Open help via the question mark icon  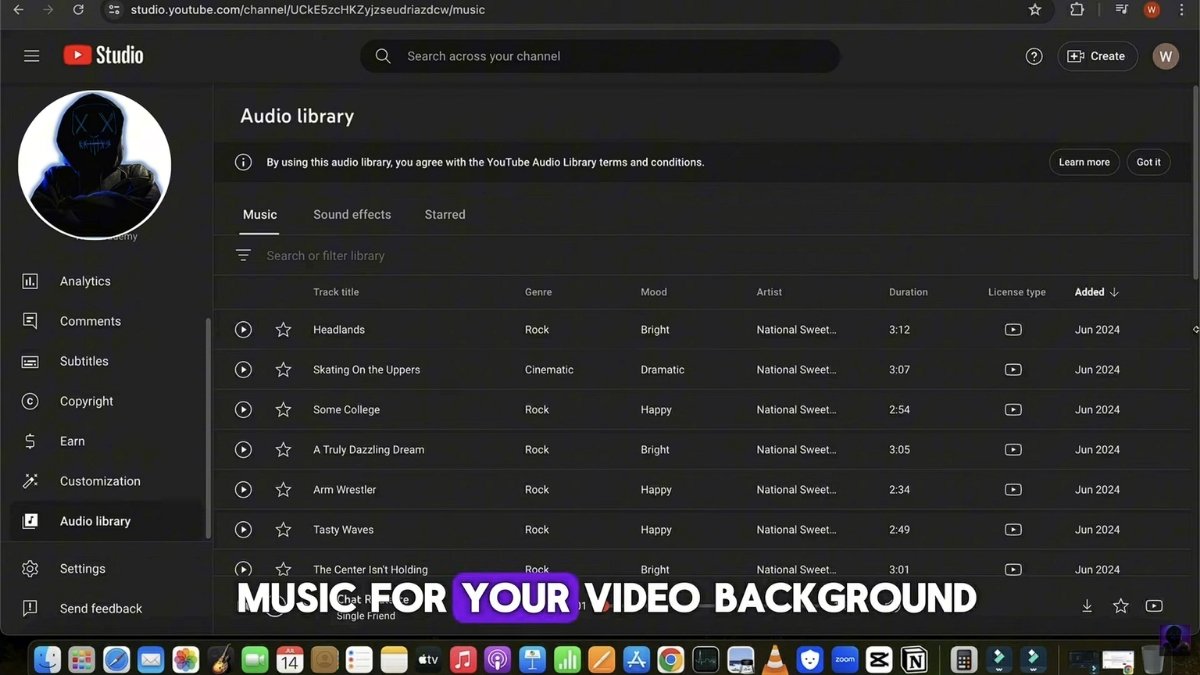(x=1034, y=56)
